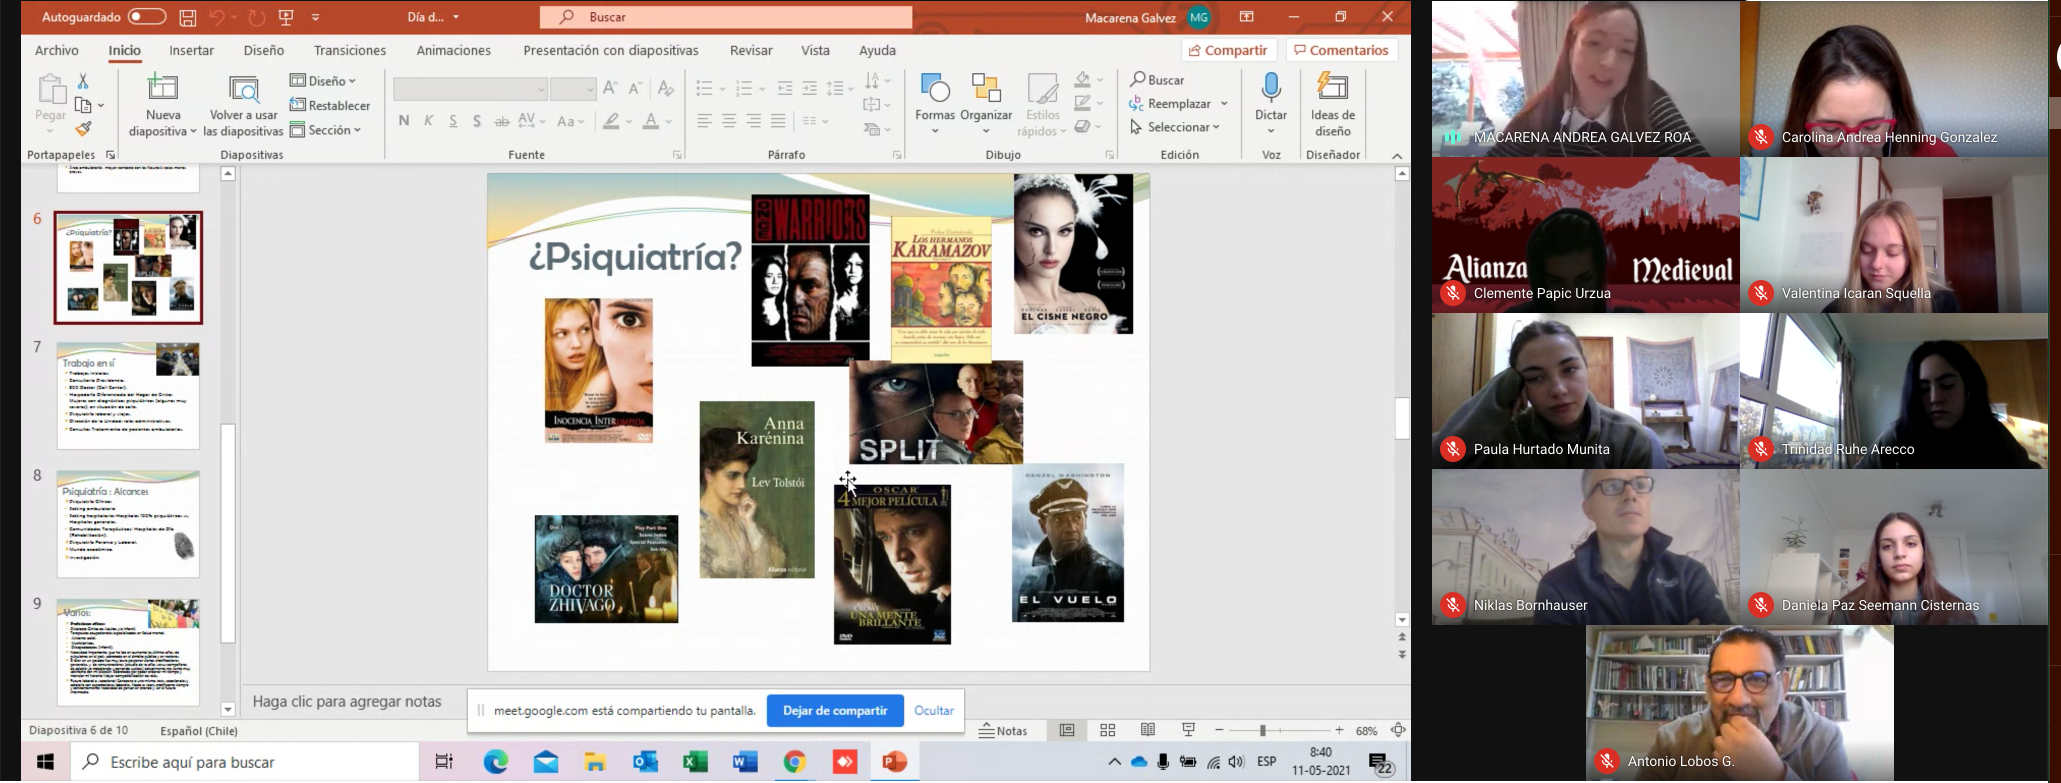Viewport: 2061px width, 783px height.
Task: Toggle Normal view button in status bar
Action: click(x=1067, y=731)
